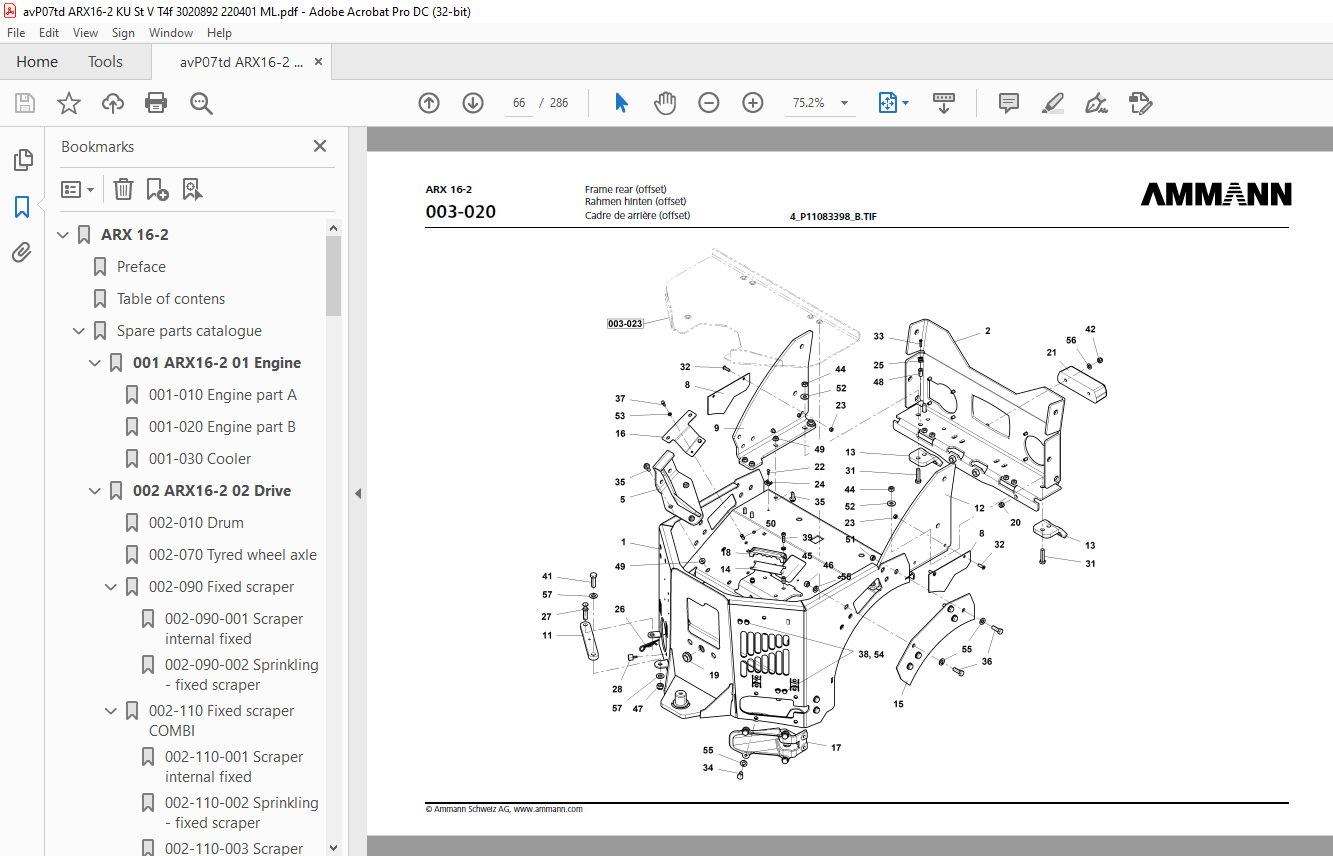1333x856 pixels.
Task: Click the 003-023 reference label in diagram
Action: [625, 324]
